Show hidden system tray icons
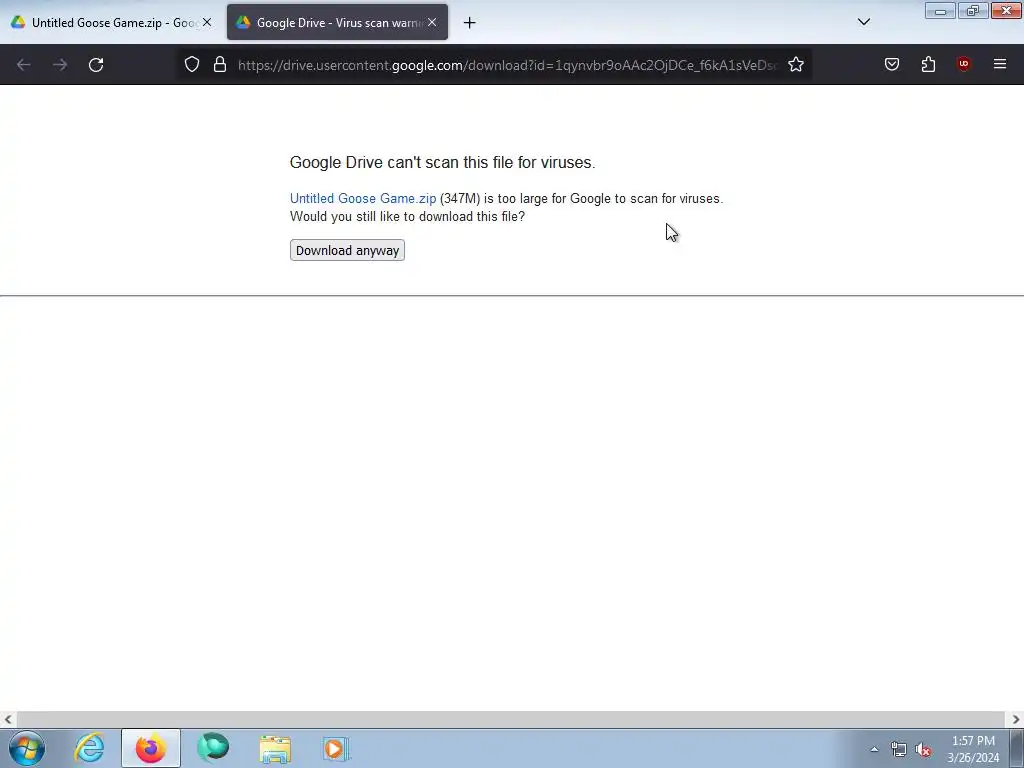 (874, 749)
